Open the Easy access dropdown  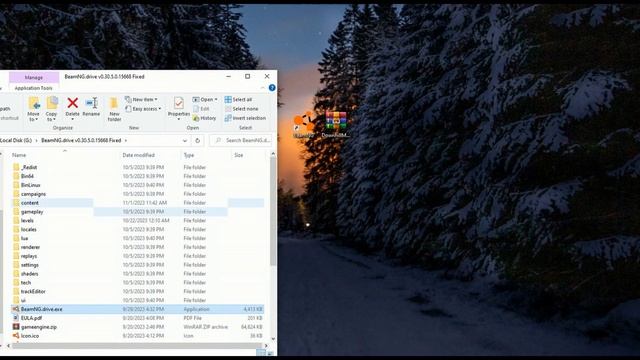pos(143,109)
